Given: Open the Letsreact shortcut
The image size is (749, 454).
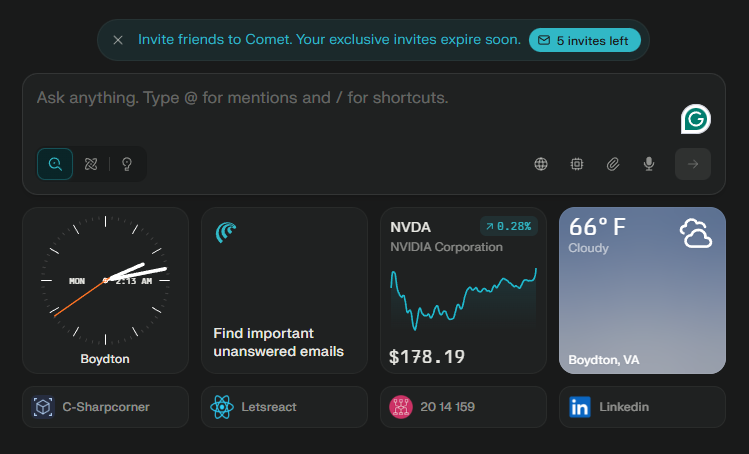Looking at the screenshot, I should [284, 407].
